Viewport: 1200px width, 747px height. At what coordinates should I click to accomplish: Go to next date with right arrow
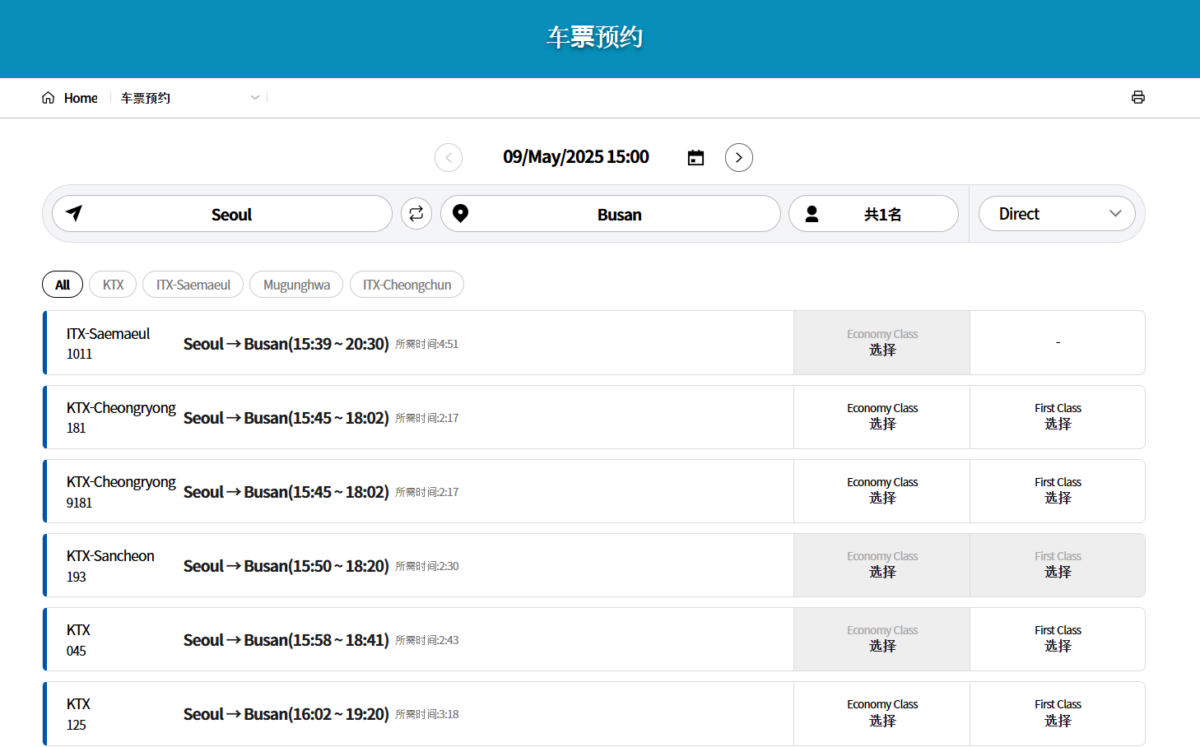pyautogui.click(x=738, y=158)
